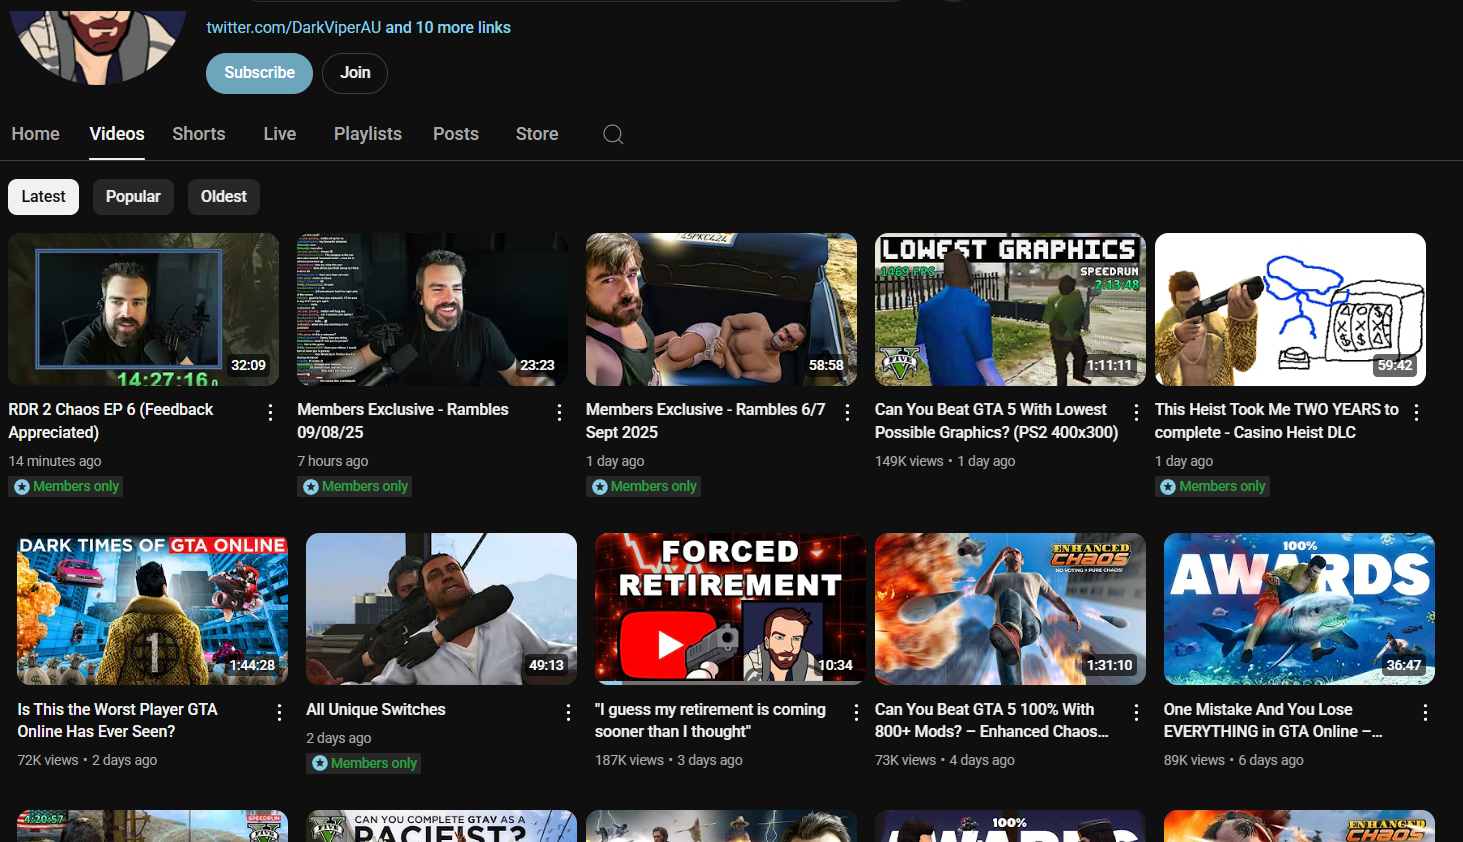Click '7 hours ago' upload time text

[333, 461]
